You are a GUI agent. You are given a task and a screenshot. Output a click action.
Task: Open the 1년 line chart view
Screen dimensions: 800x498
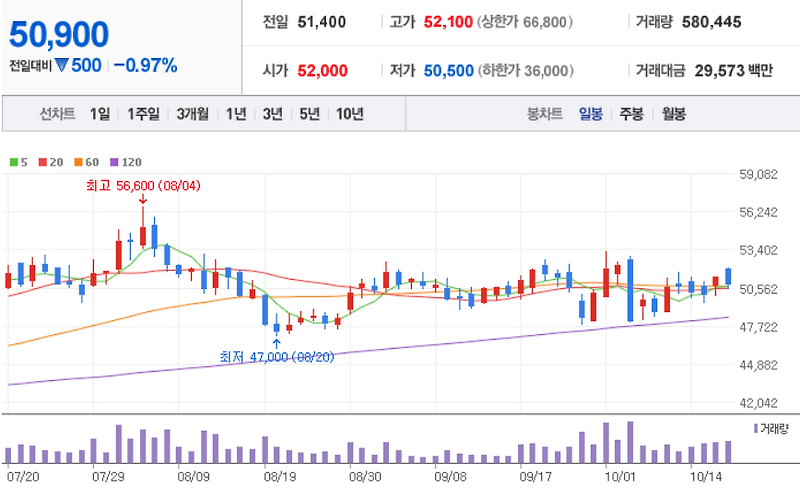tap(236, 113)
